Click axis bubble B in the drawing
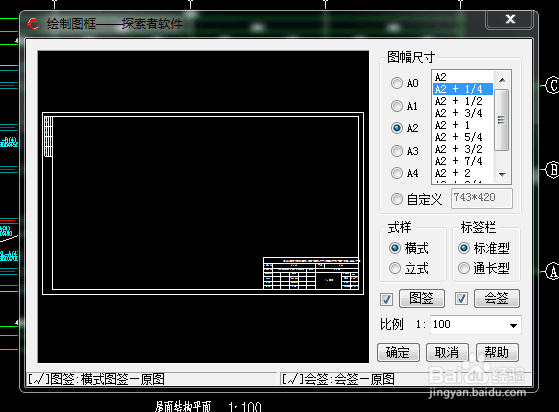Screen dimensions: 559x412 552,170
